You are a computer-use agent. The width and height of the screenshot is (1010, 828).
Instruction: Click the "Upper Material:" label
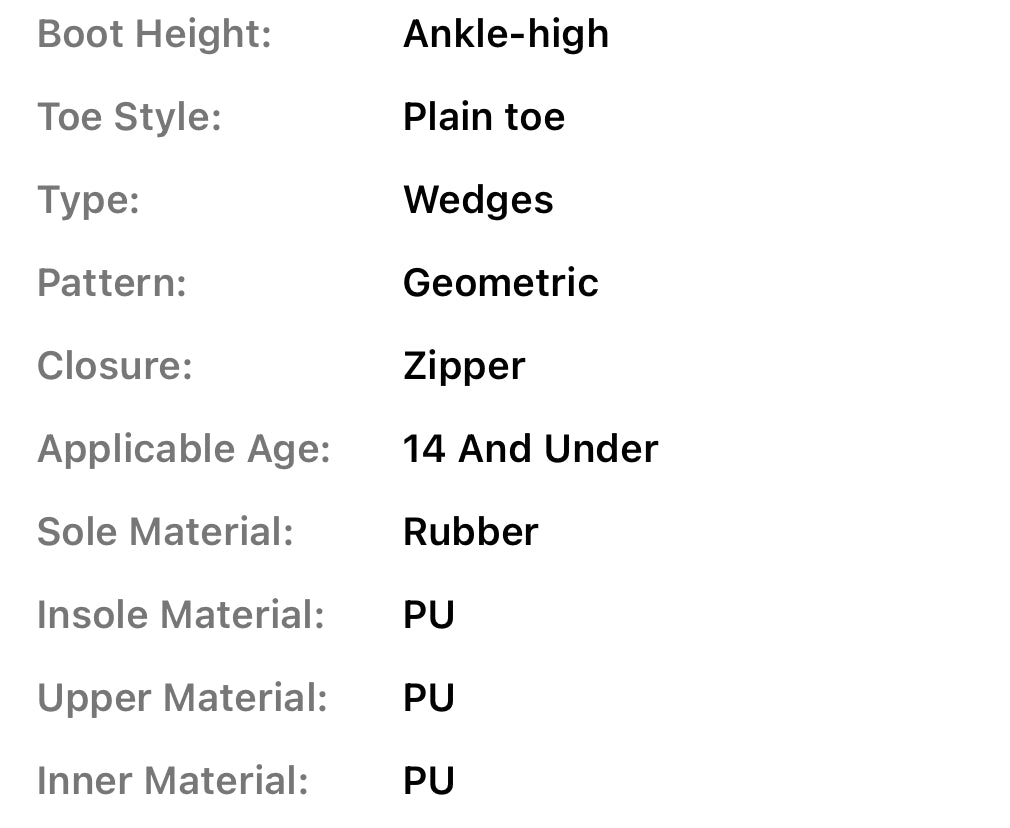tap(182, 698)
